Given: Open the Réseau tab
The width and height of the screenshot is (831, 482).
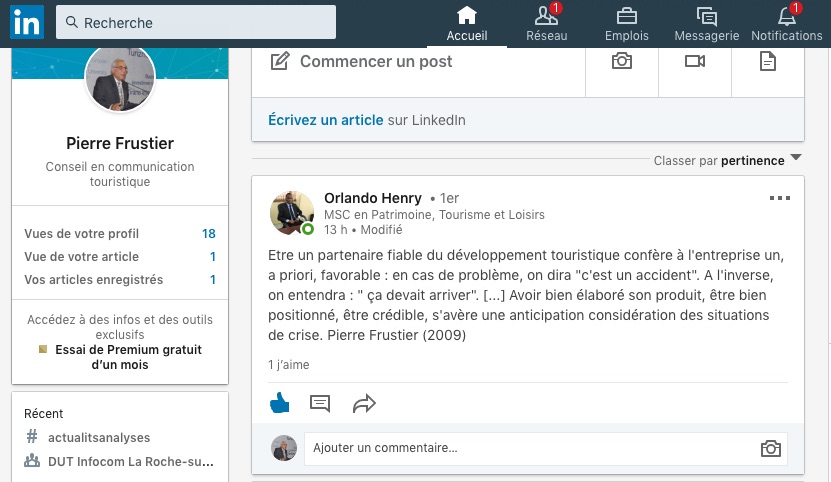Looking at the screenshot, I should 547,24.
